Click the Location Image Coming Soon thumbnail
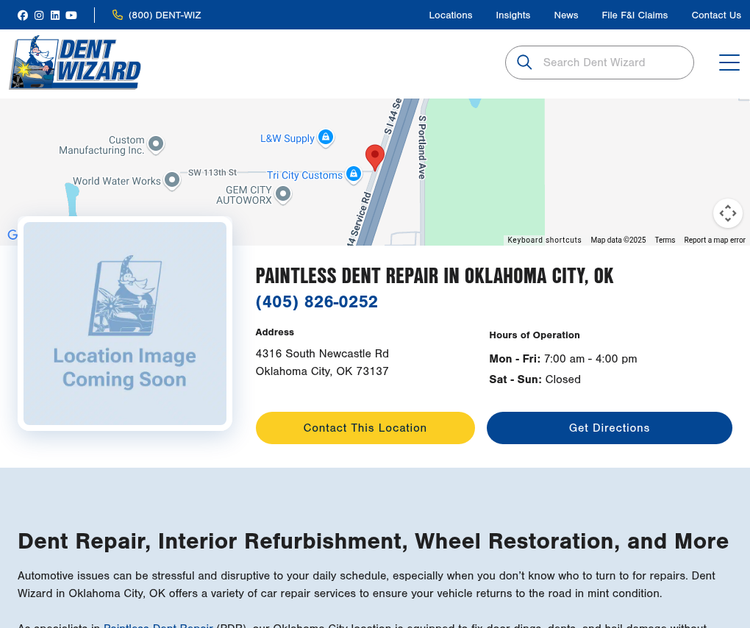 pos(125,323)
